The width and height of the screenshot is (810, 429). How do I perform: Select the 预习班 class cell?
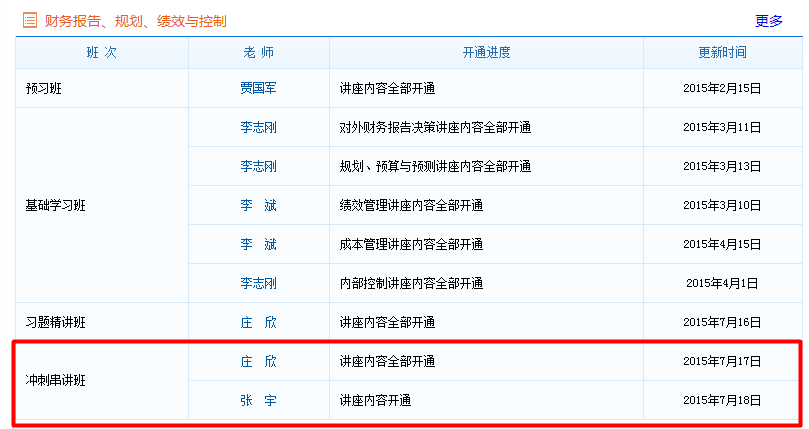pos(102,88)
